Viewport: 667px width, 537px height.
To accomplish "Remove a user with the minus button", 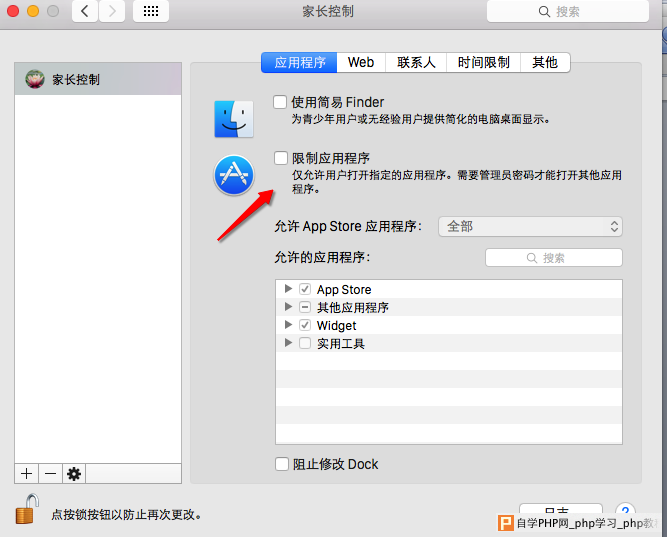I will (51, 474).
